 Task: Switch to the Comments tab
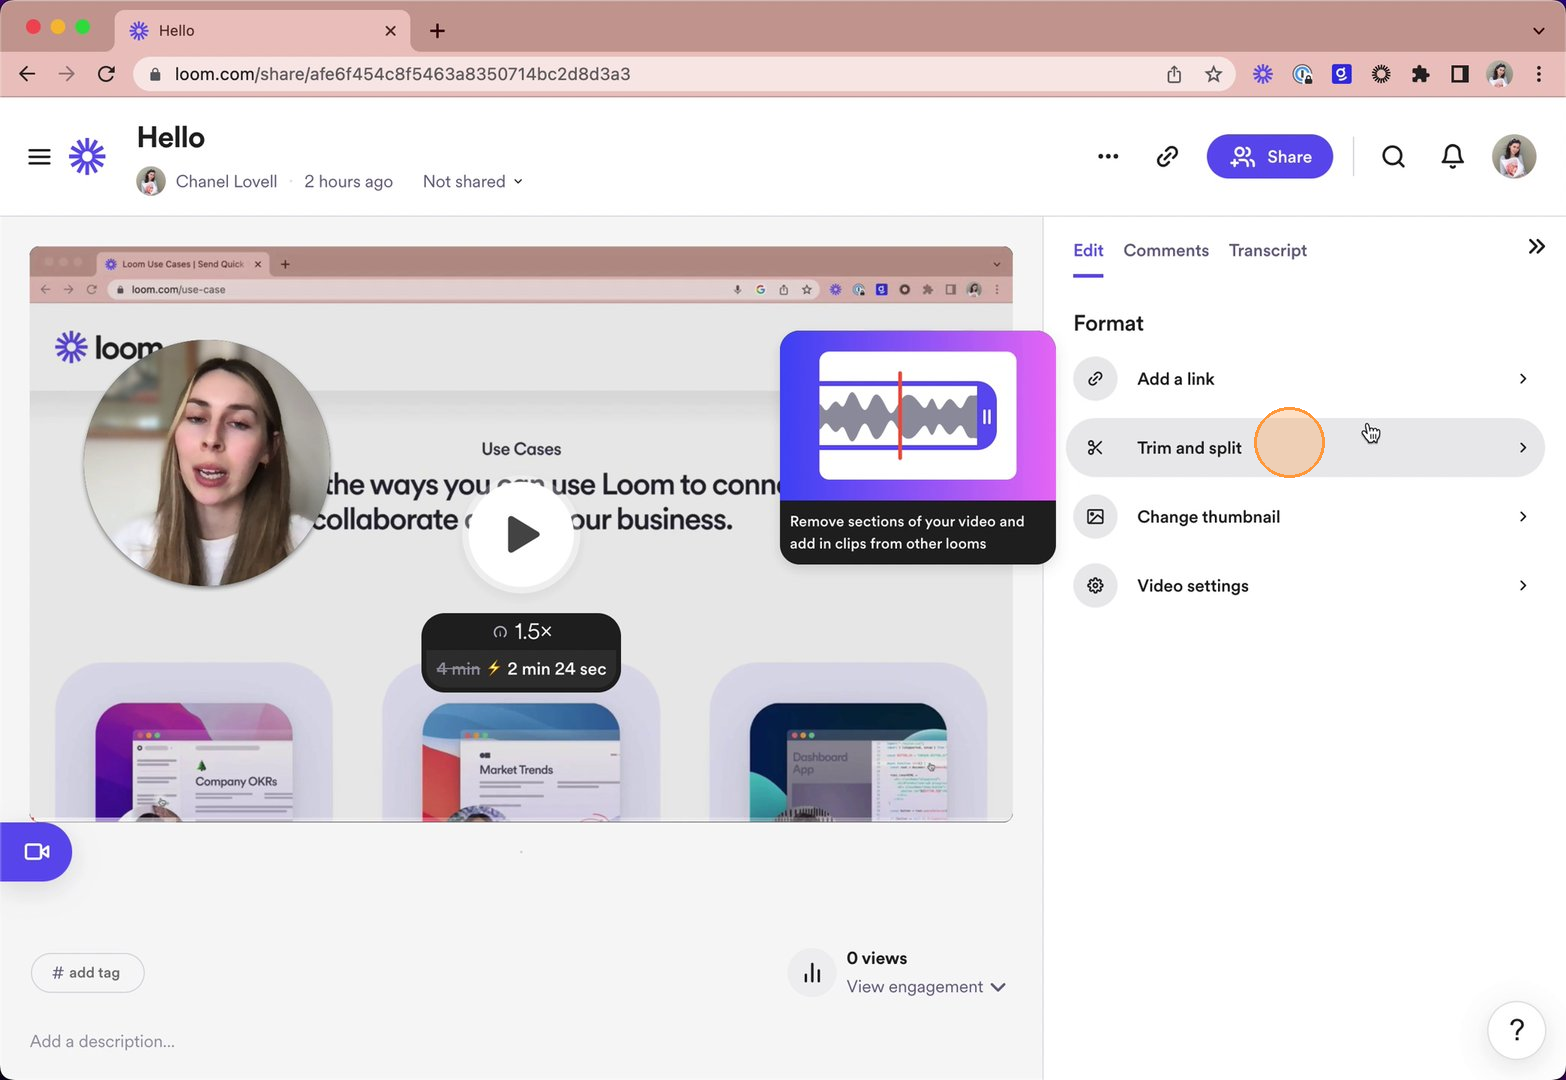[1166, 250]
